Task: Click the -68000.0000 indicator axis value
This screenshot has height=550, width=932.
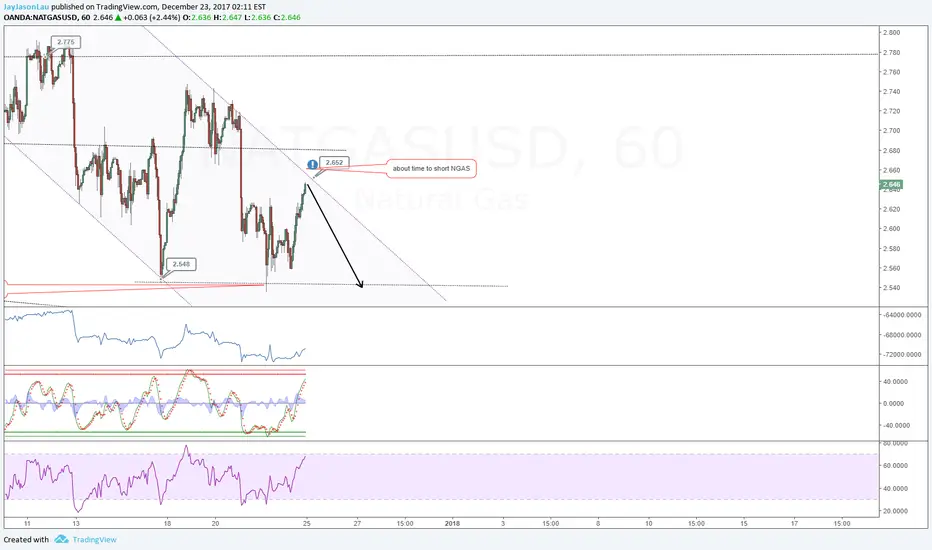Action: [902, 335]
